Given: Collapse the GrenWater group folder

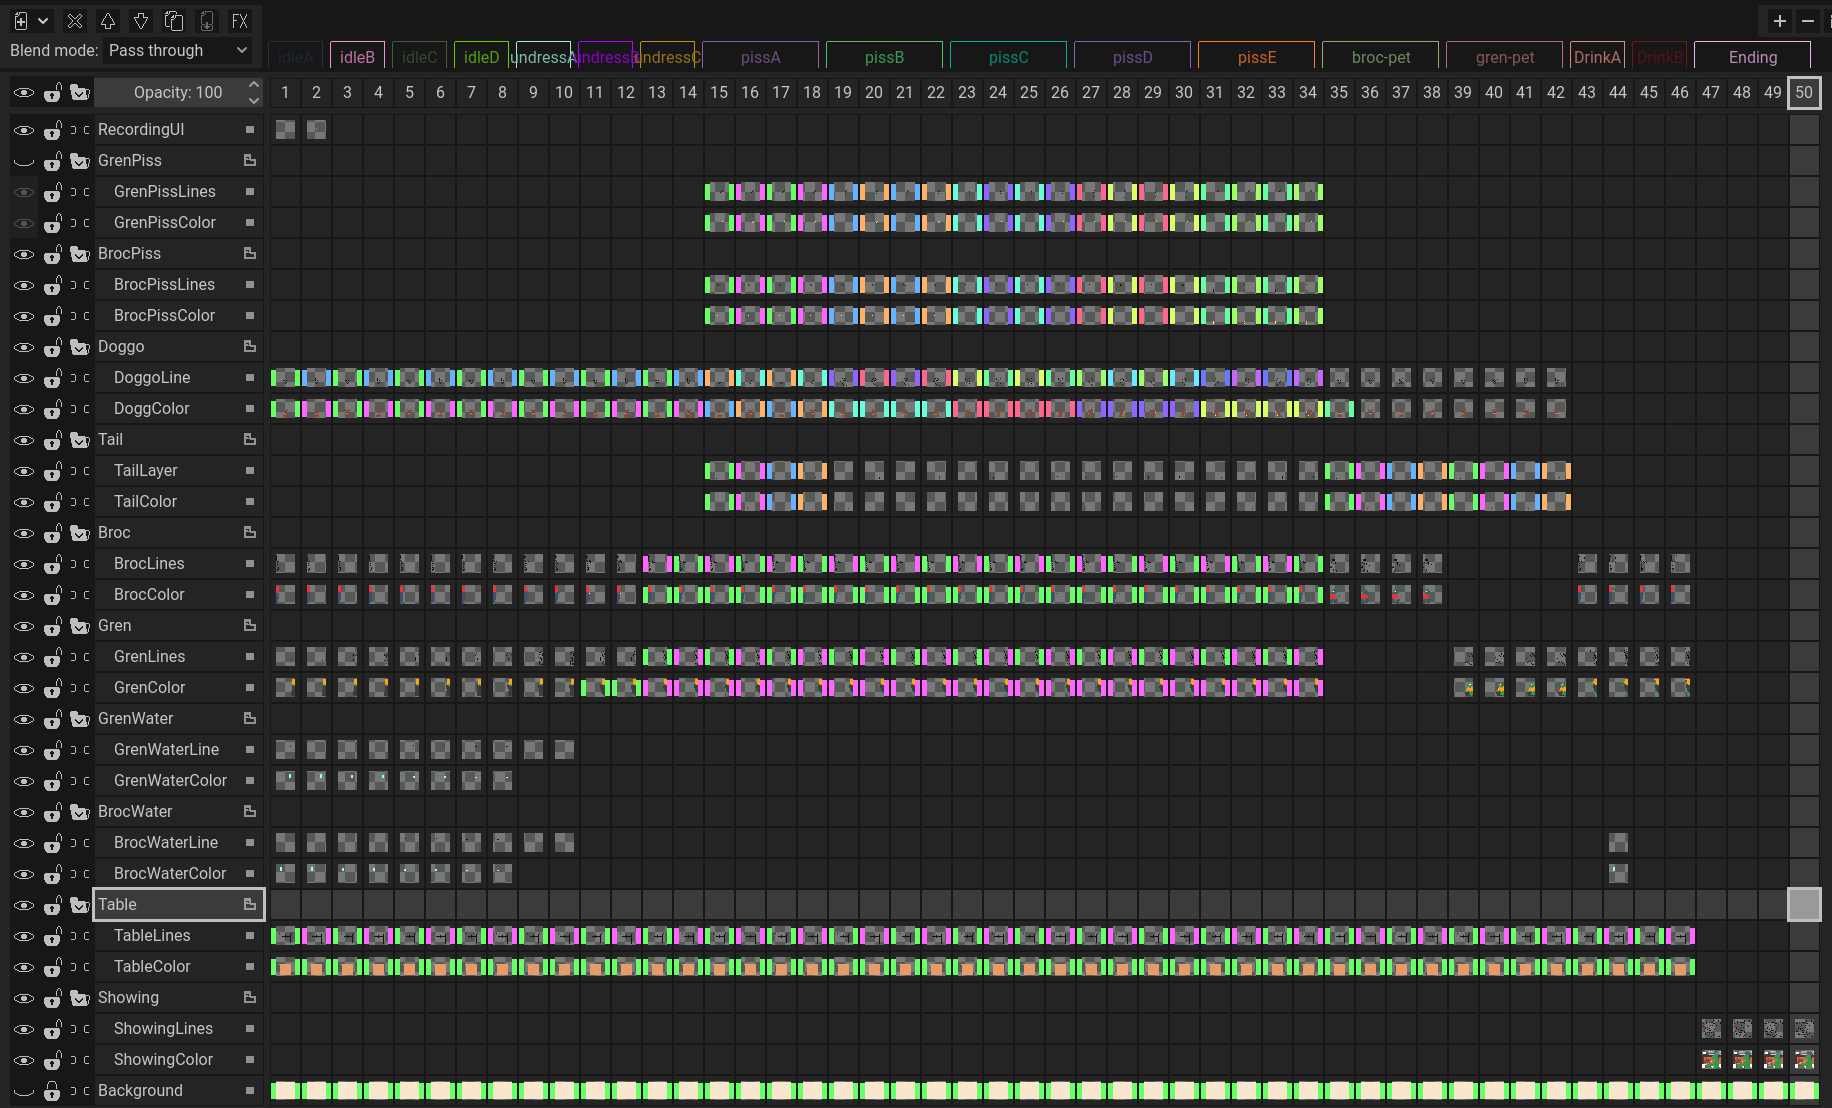Looking at the screenshot, I should [80, 719].
